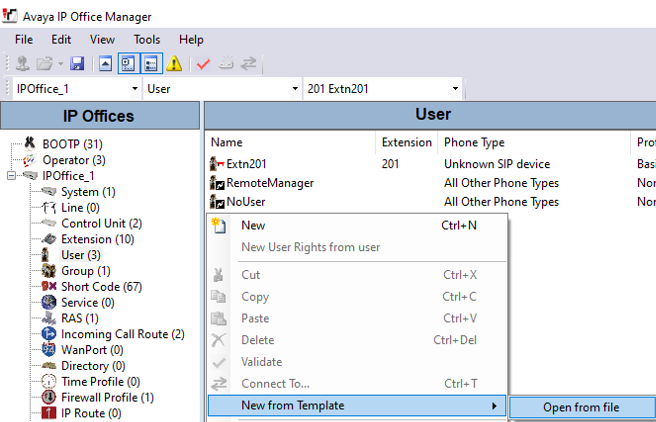Screen dimensions: 656x422
Task: Select WanPort (0) tree item
Action: click(x=92, y=350)
